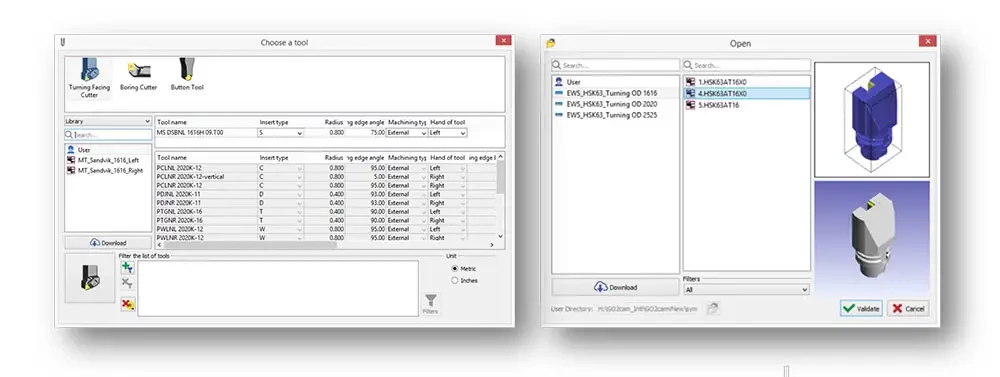Image resolution: width=1000 pixels, height=377 pixels.
Task: Select the PCLNL 2020K-12 tool row
Action: tap(325, 168)
